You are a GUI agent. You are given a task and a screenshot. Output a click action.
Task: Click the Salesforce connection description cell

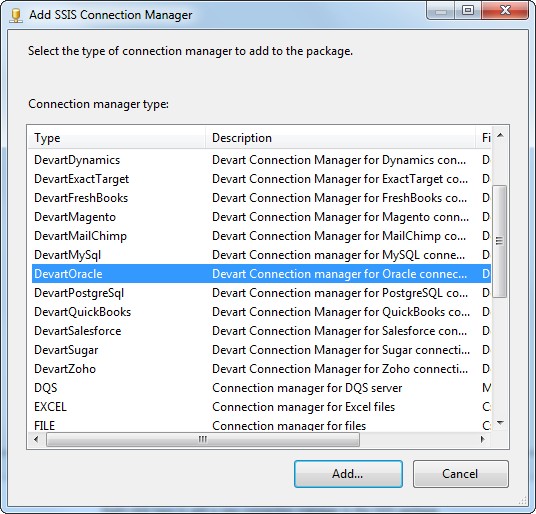339,331
